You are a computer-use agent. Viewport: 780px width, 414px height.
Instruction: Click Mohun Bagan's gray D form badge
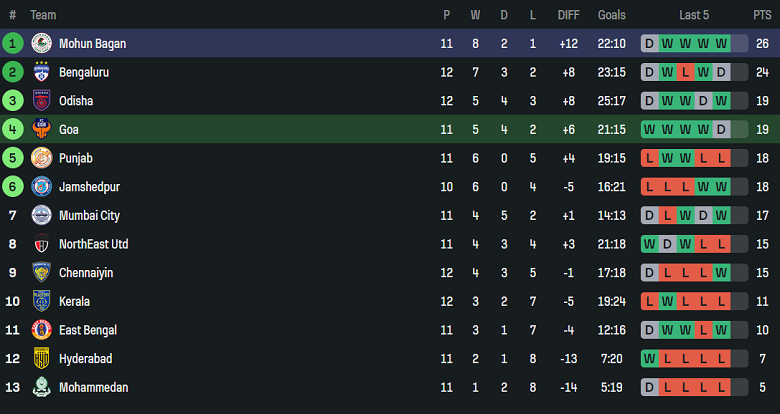click(649, 44)
